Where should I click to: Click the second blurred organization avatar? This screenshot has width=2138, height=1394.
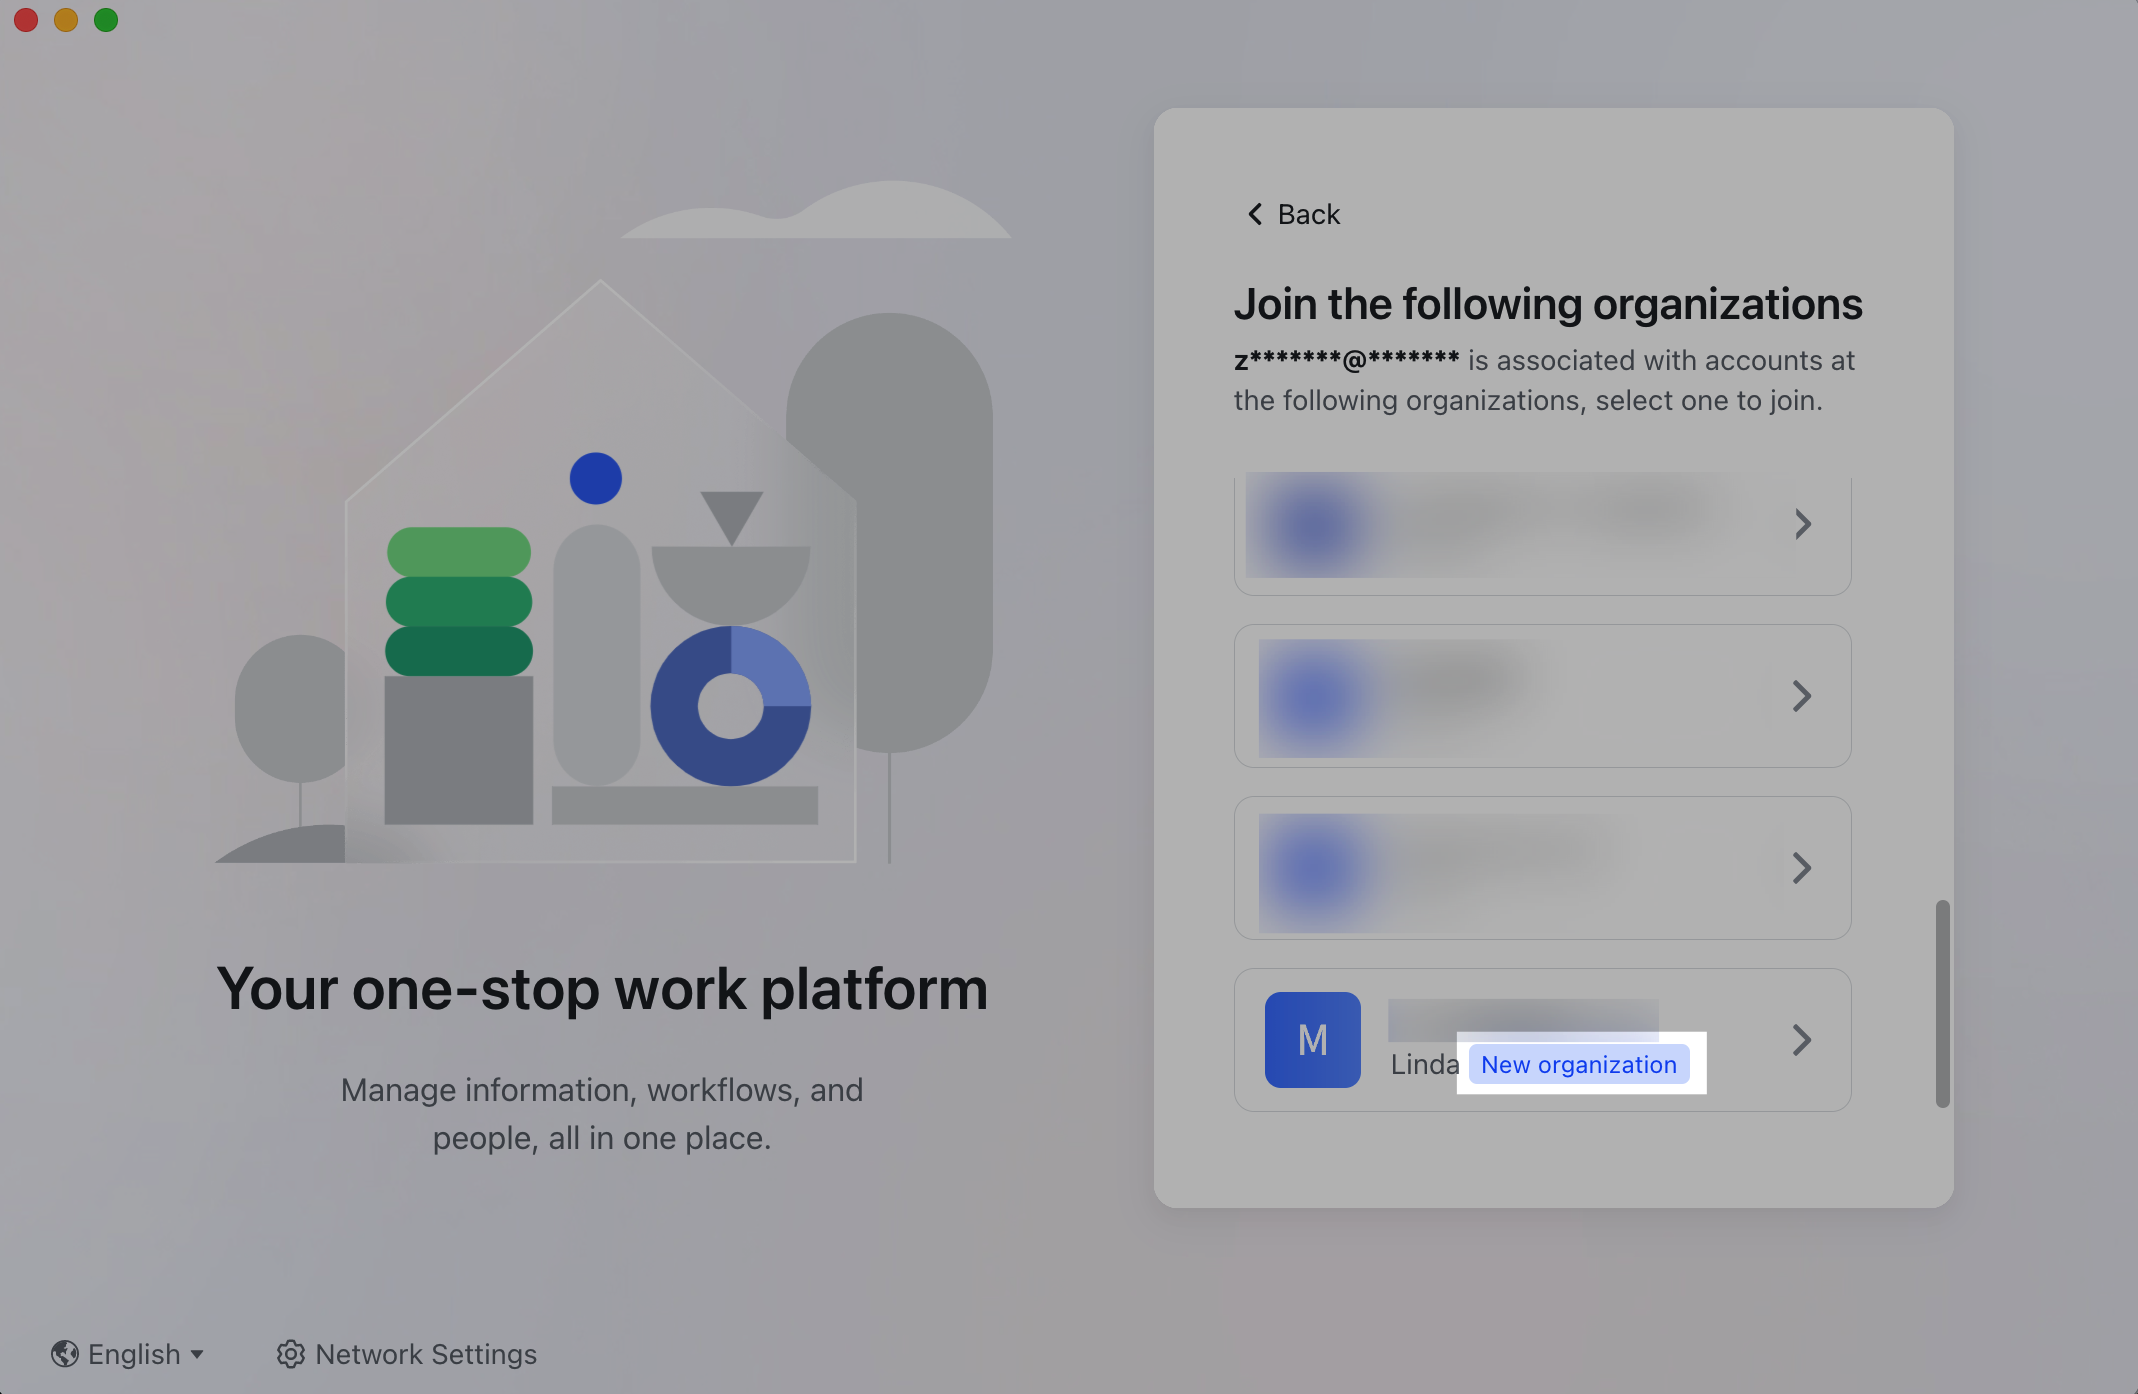tap(1314, 696)
